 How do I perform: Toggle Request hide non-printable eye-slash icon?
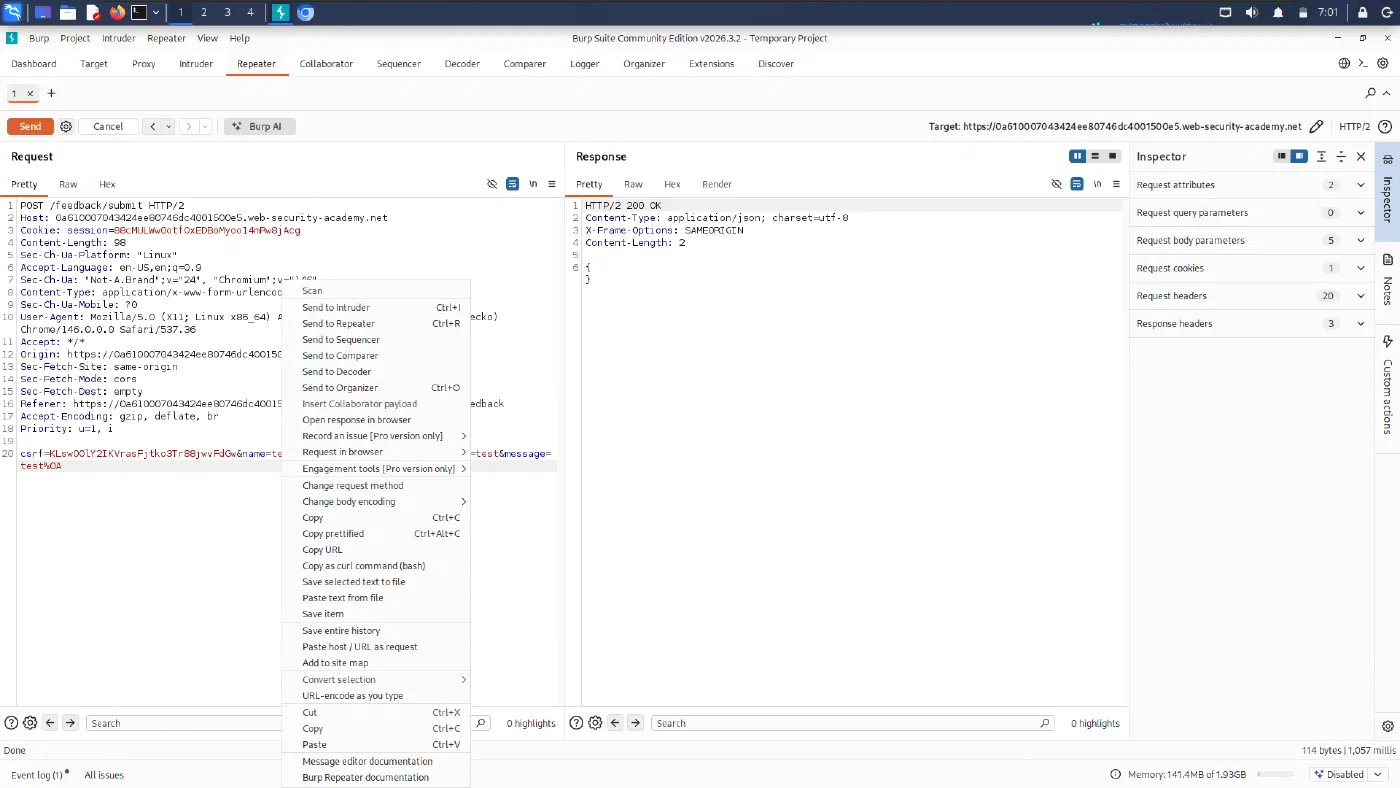pos(492,184)
